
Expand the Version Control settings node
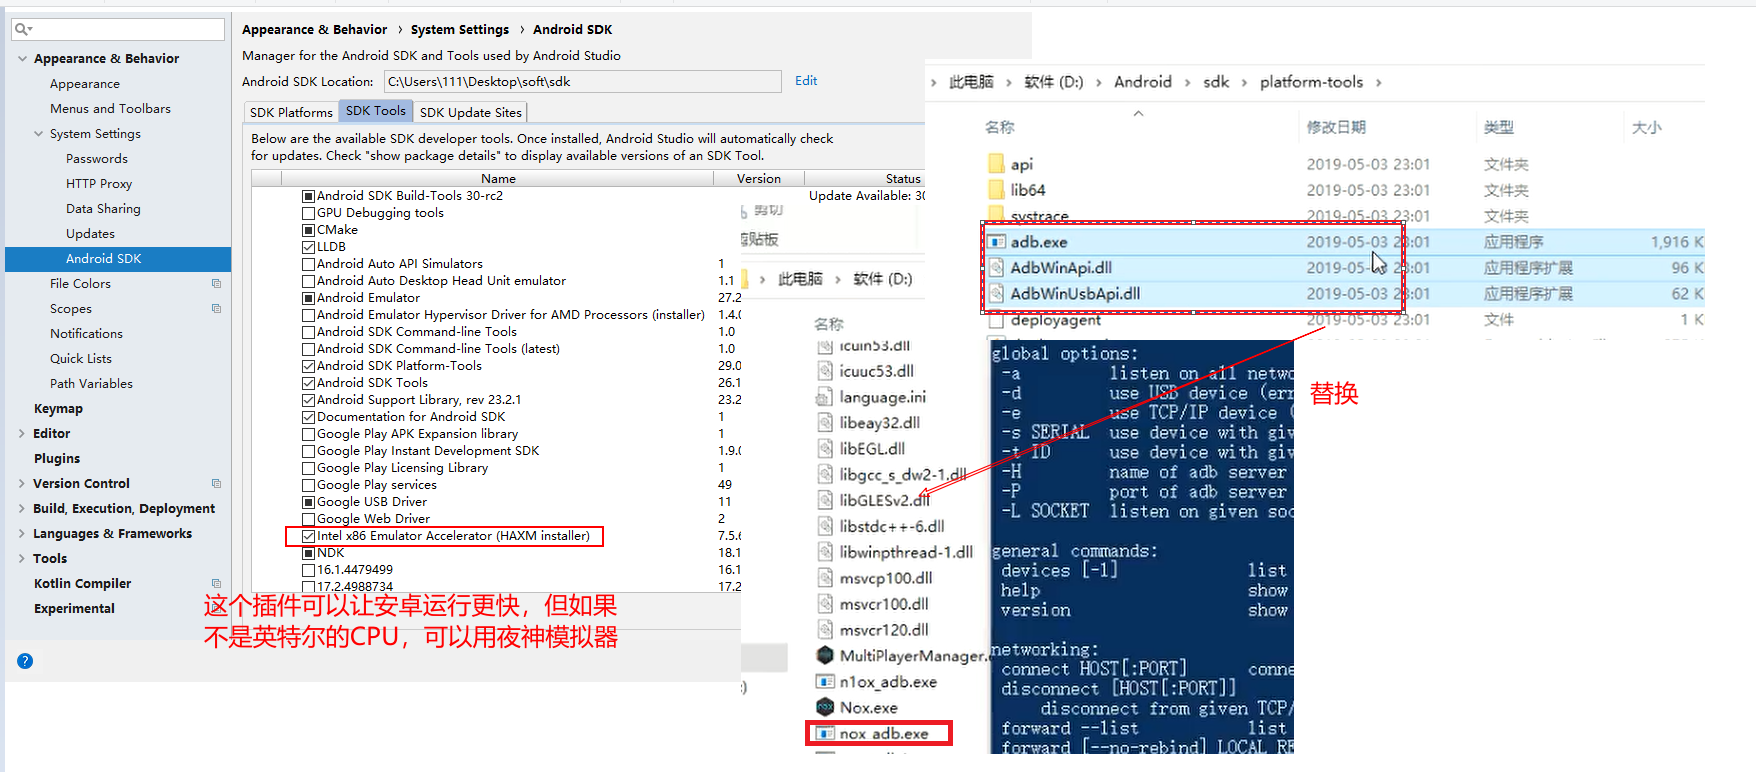point(22,484)
